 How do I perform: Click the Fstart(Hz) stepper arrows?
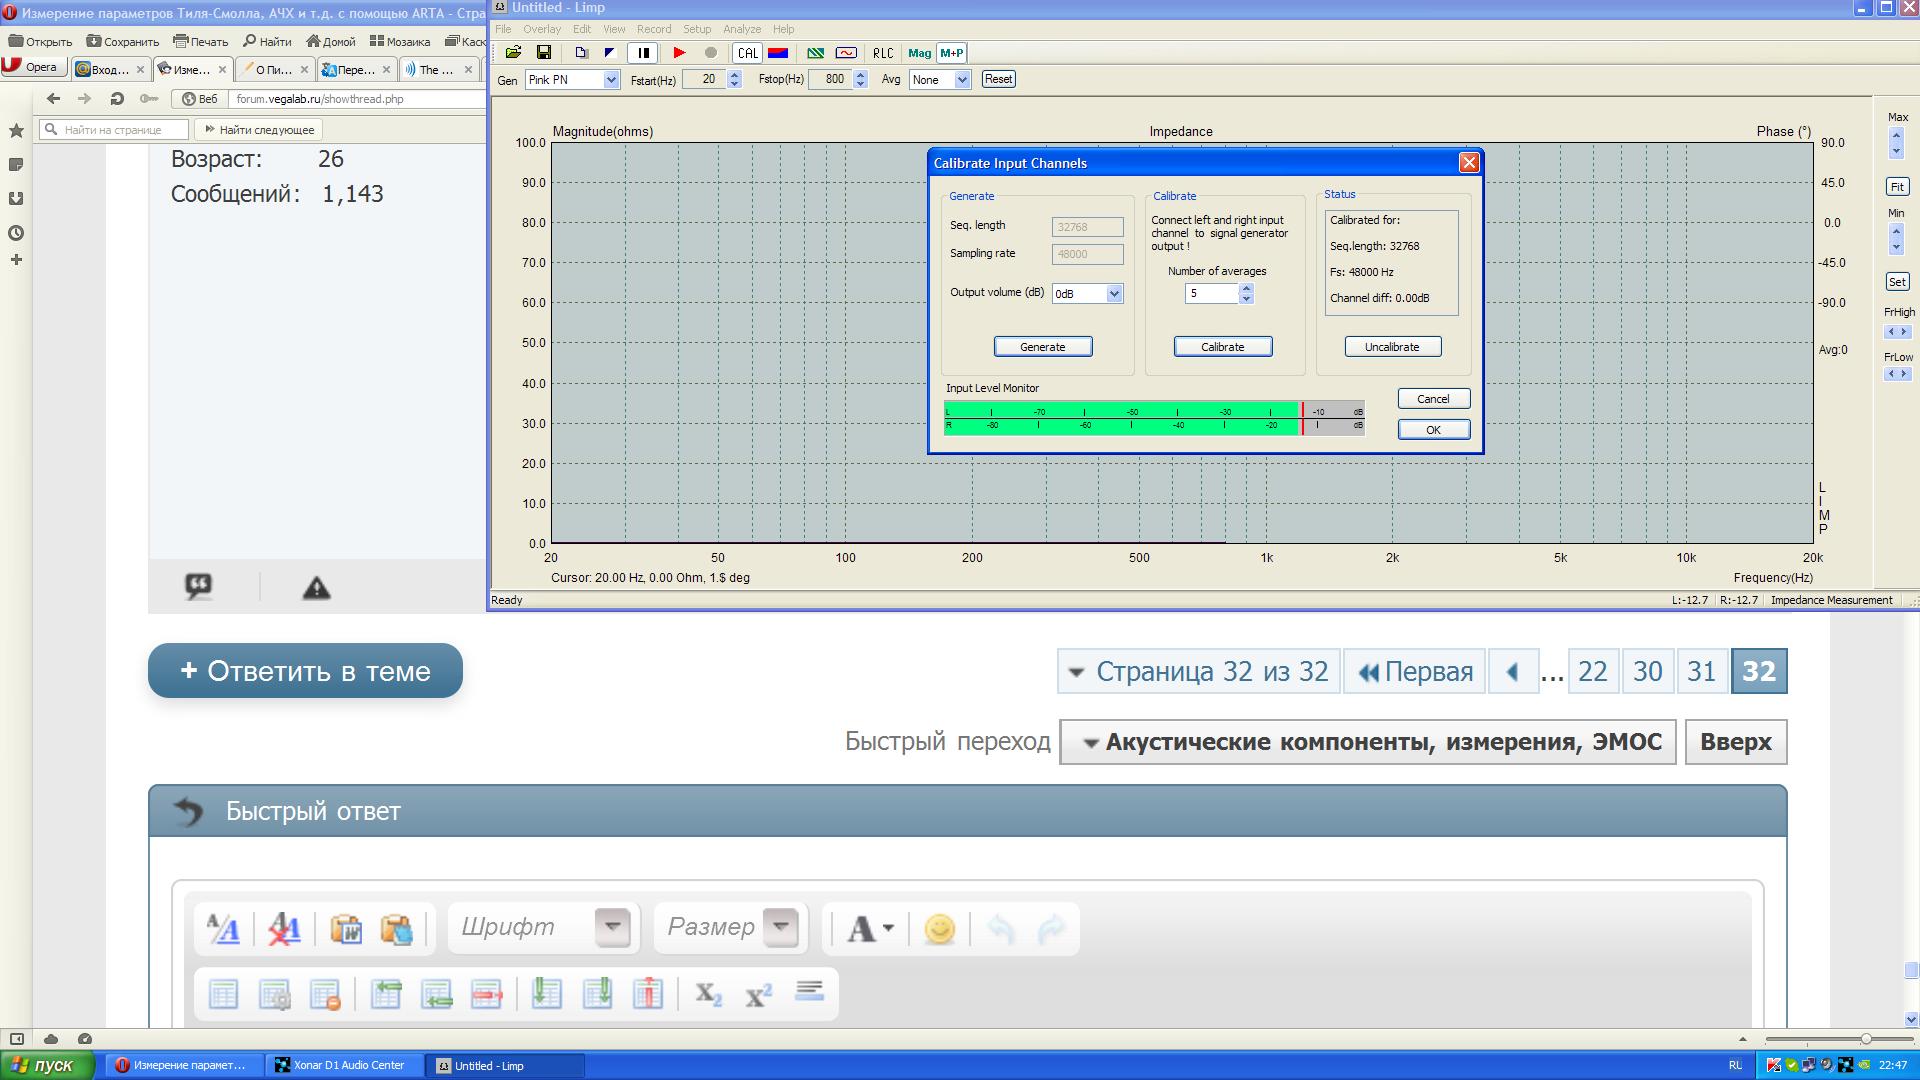coord(735,79)
